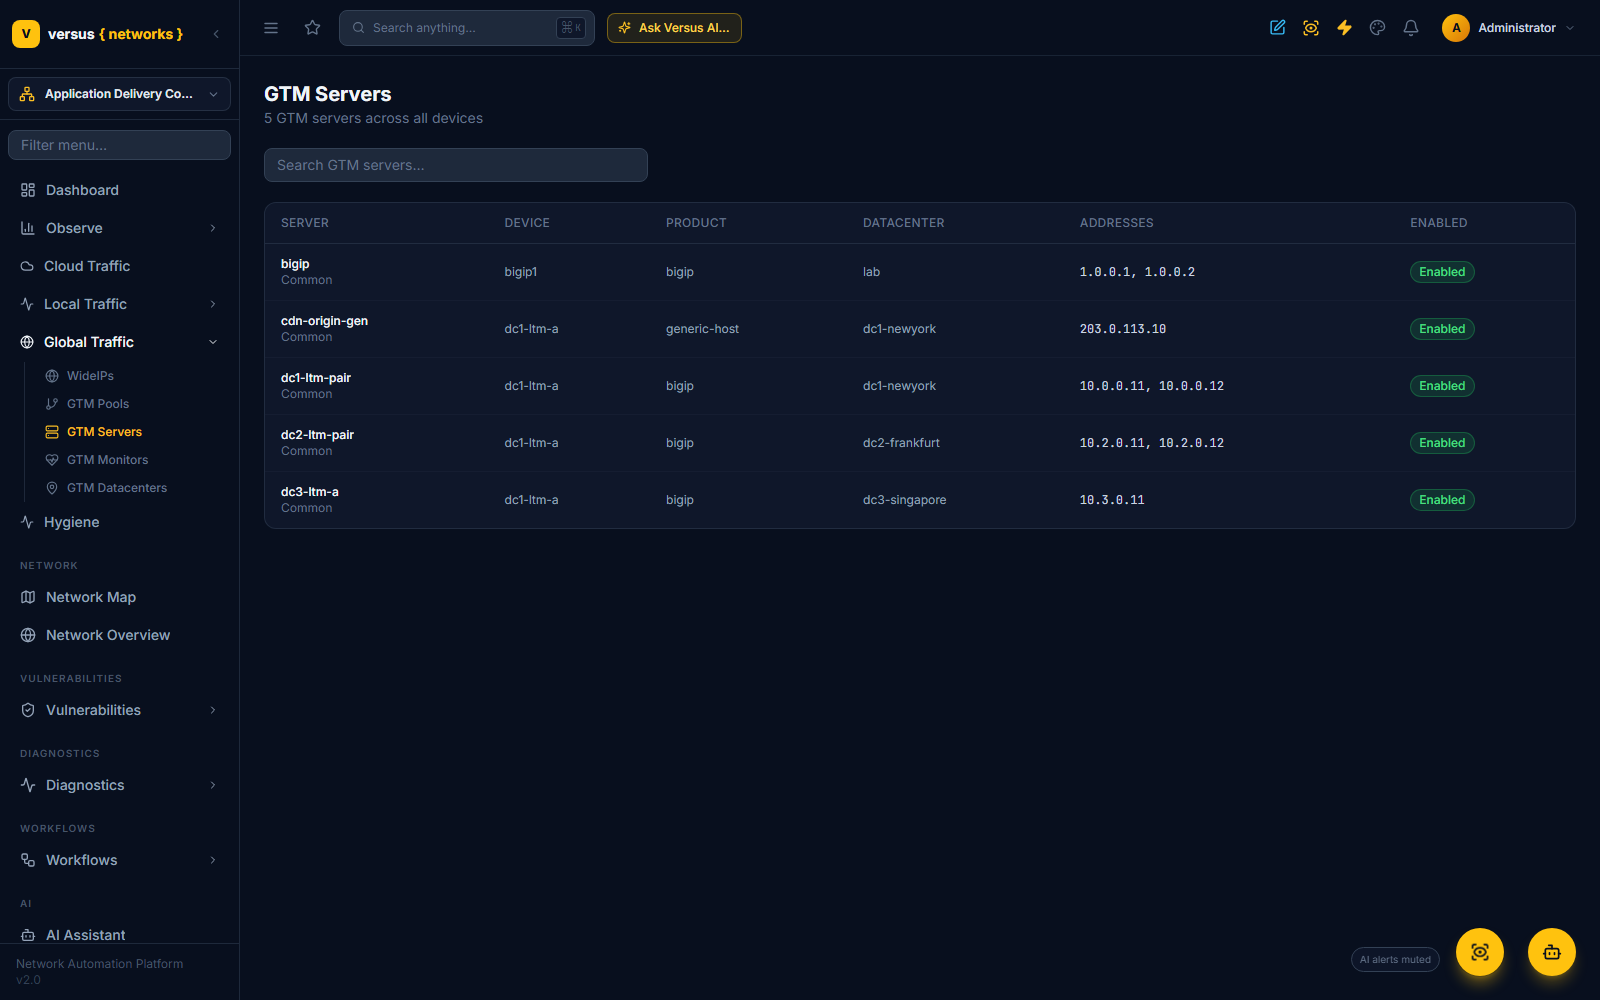
Task: Open the Hygiene menu link
Action: pyautogui.click(x=71, y=522)
